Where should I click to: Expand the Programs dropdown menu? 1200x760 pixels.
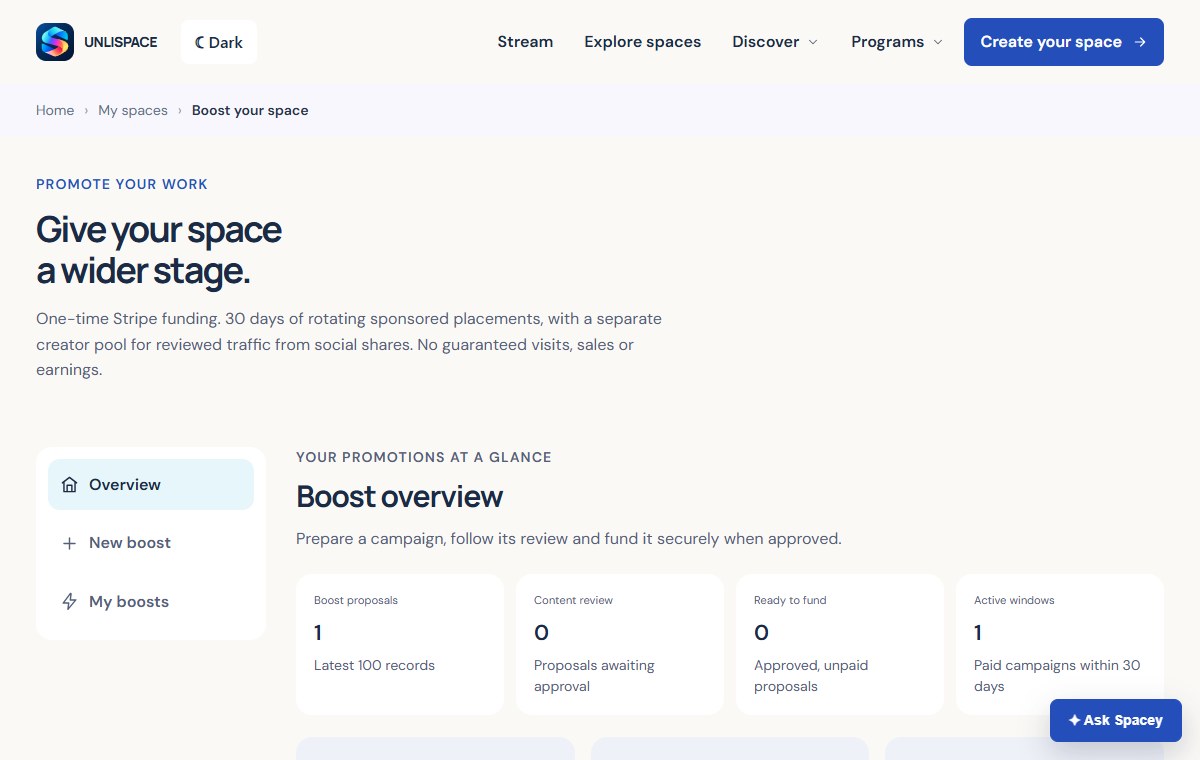(x=897, y=42)
